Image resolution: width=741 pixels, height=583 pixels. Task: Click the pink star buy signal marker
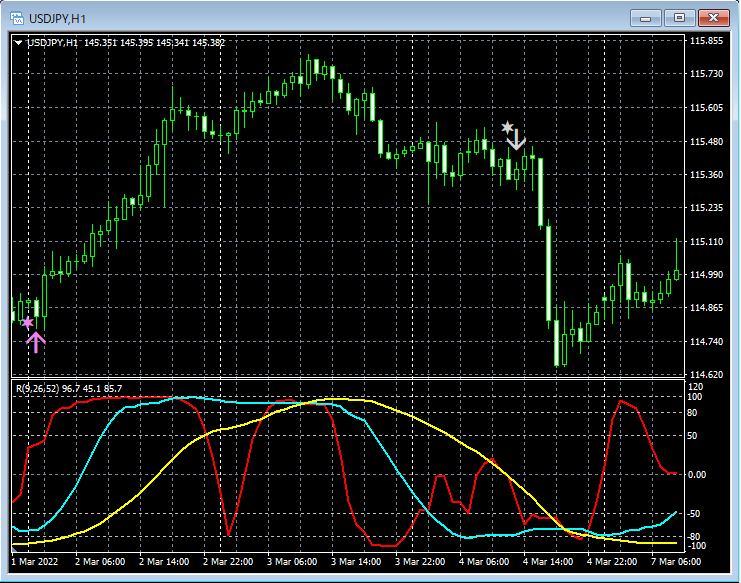27,323
